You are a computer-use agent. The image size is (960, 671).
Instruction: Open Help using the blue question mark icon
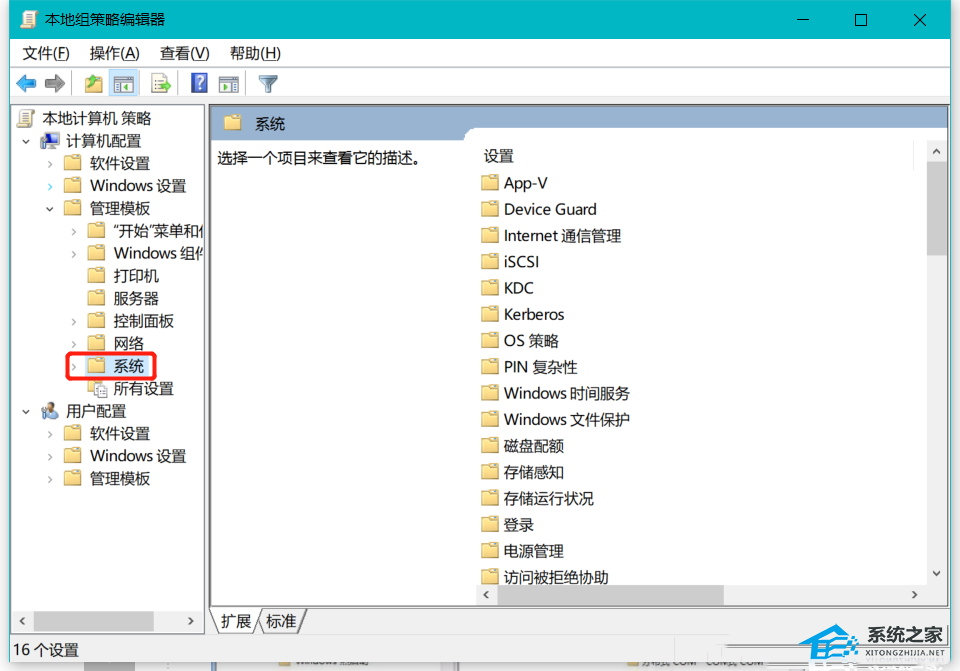tap(199, 83)
